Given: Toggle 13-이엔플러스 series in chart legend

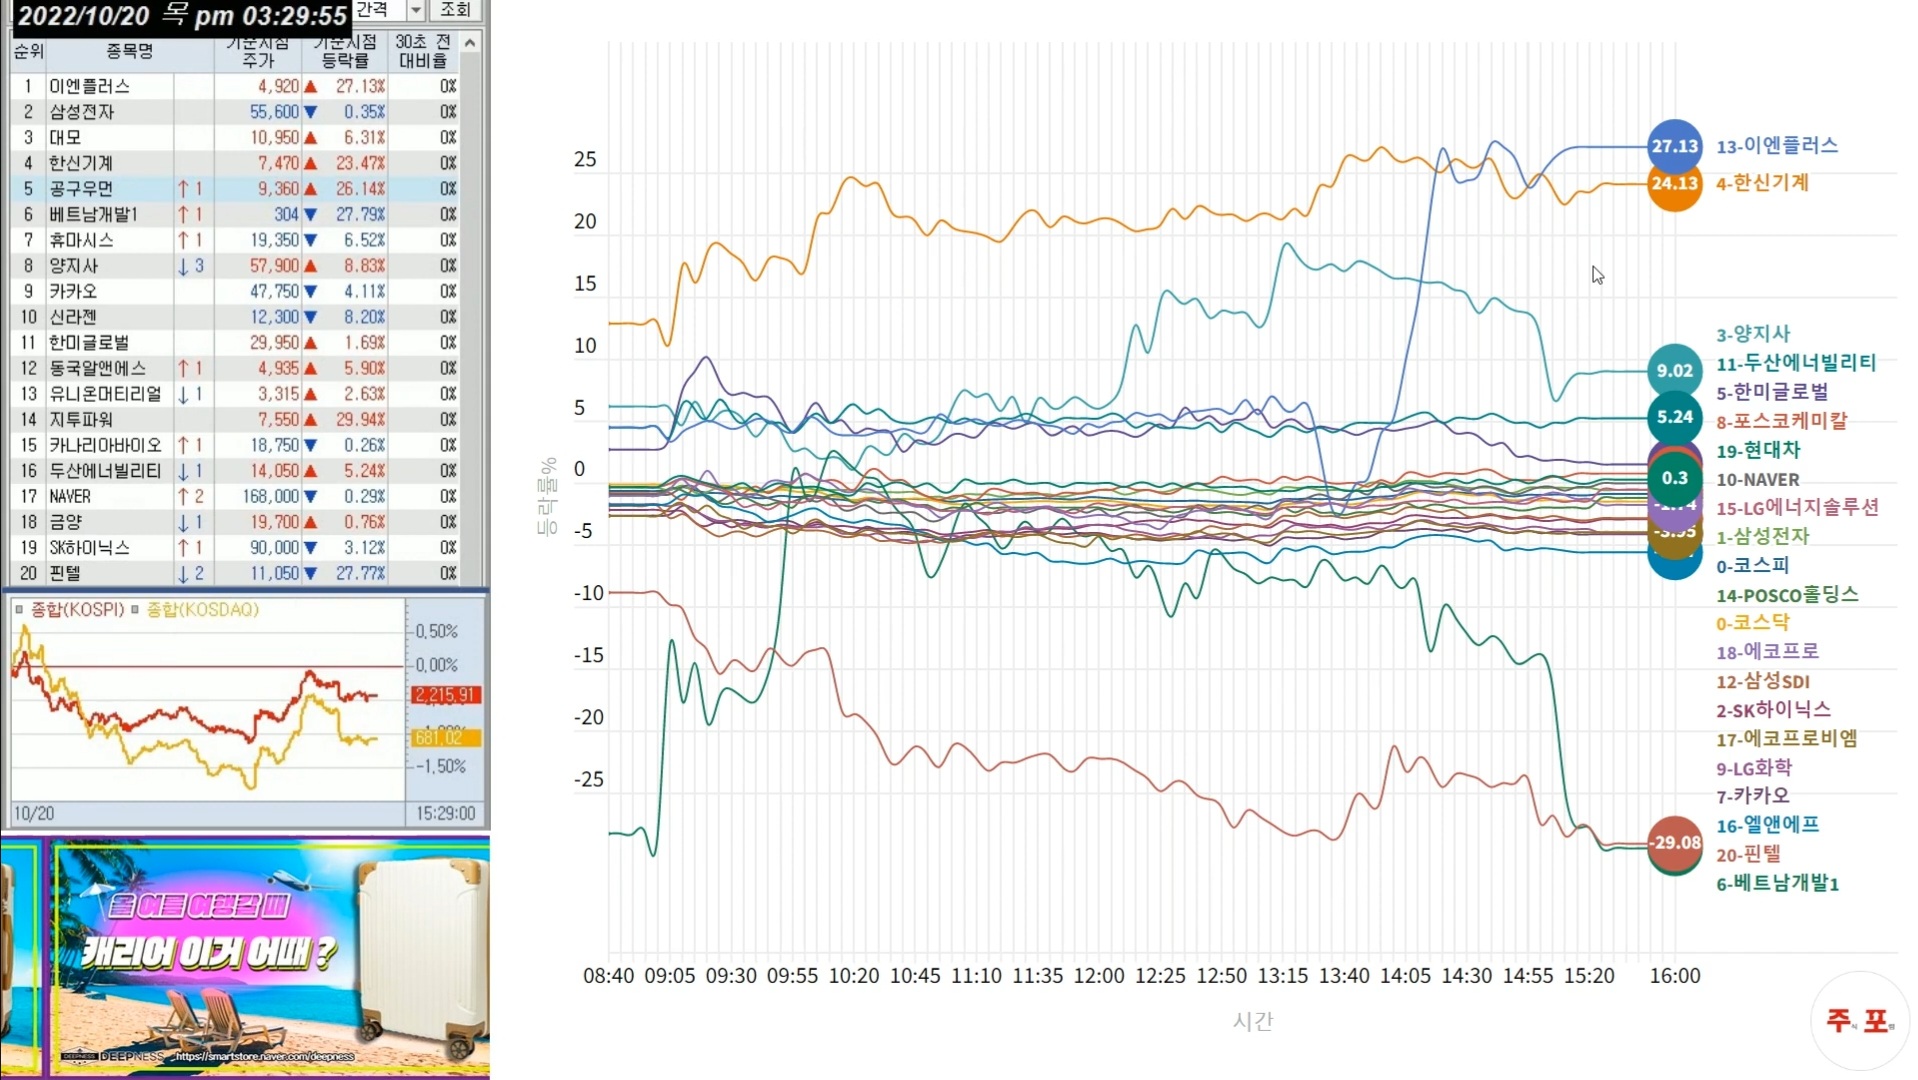Looking at the screenshot, I should point(1777,146).
